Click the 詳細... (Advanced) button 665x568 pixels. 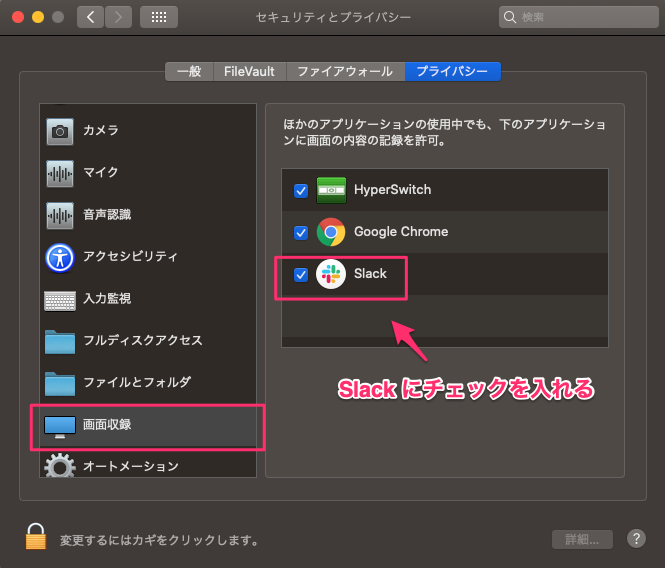(582, 539)
